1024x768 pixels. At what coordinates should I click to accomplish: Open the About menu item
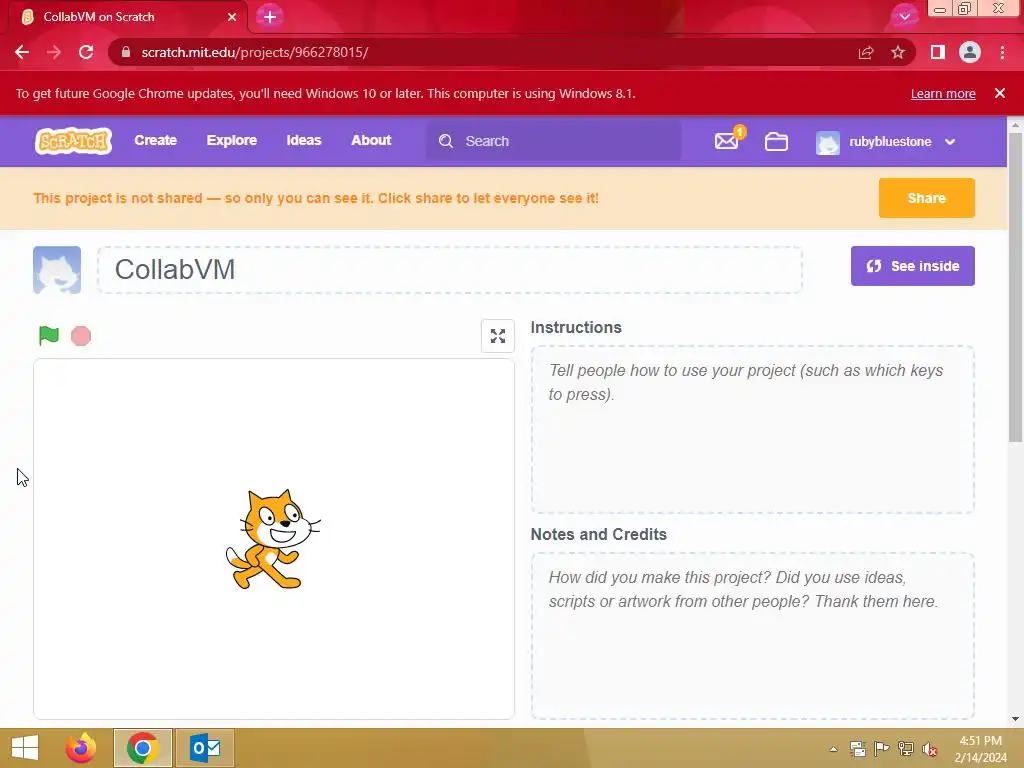(371, 140)
